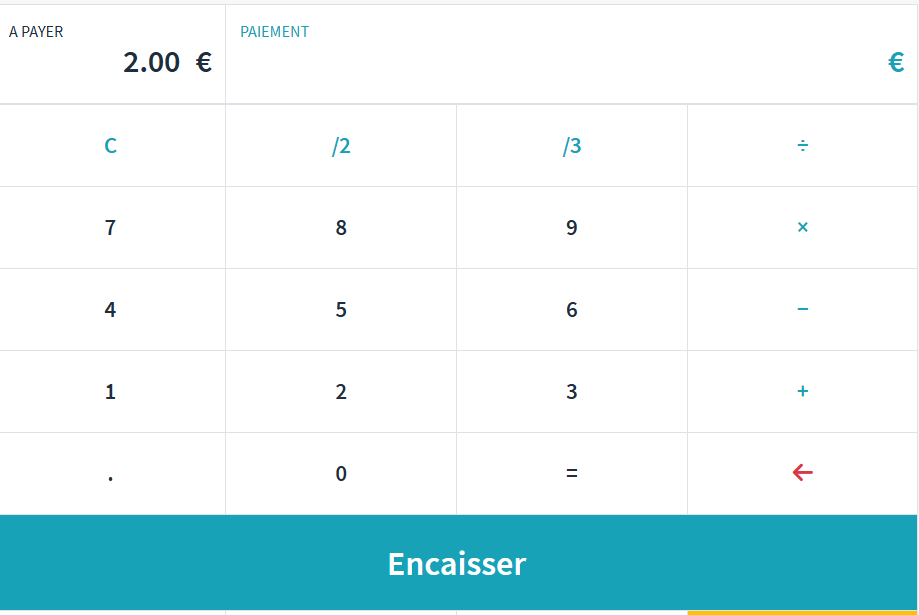Viewport: 919px width, 615px height.
Task: Clear the amount with the C key
Action: (x=111, y=146)
